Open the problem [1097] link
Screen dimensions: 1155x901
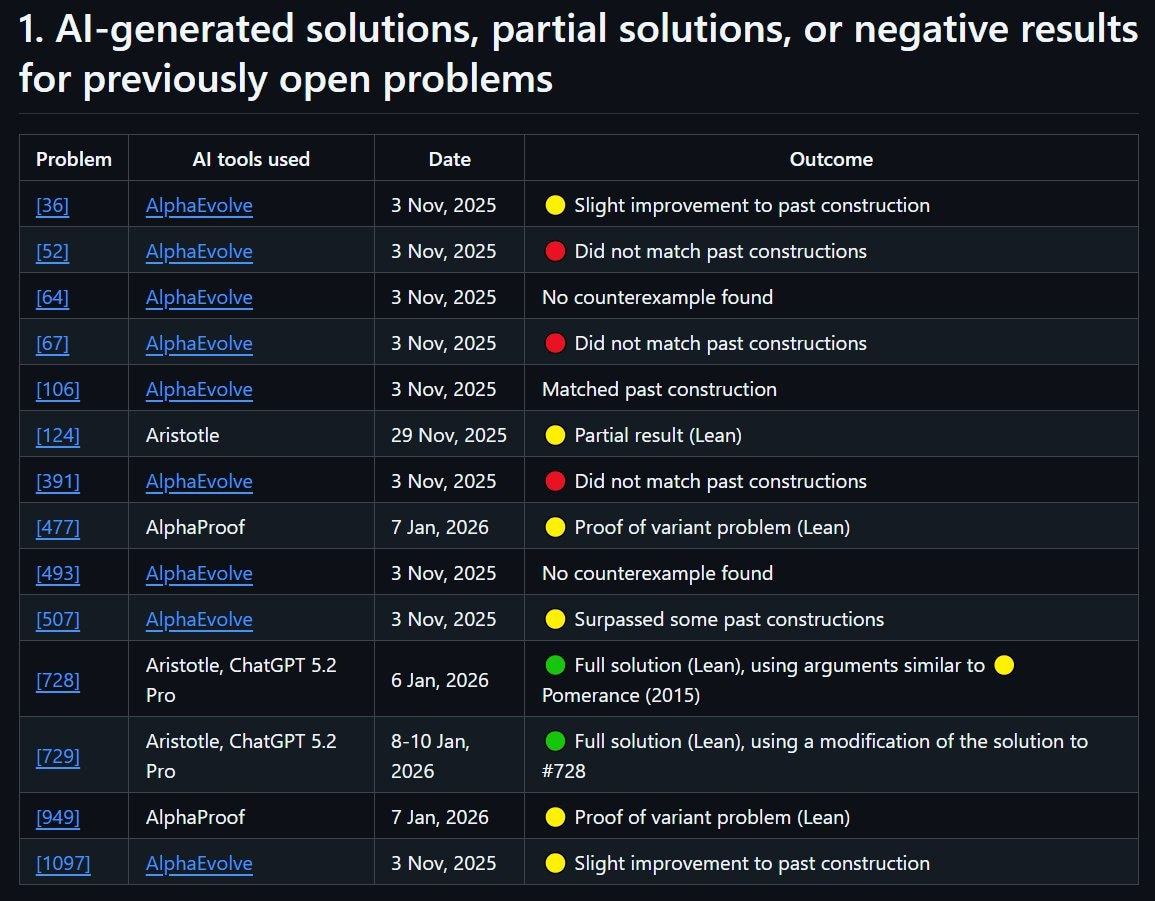[63, 864]
